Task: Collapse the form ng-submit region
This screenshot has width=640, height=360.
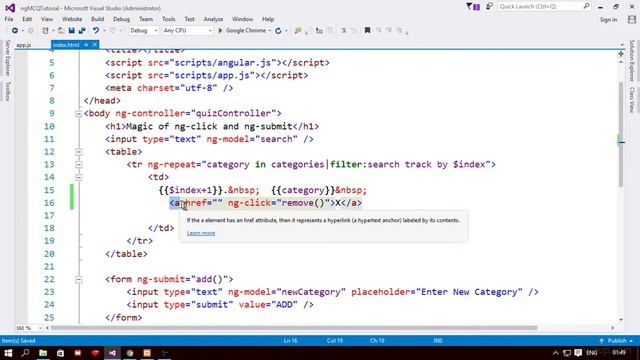Action: pyautogui.click(x=79, y=279)
